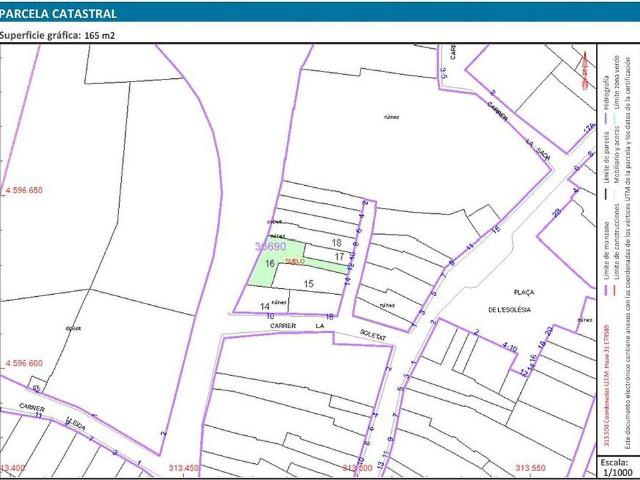Select the coordinate label 4.596.600
Viewport: 640px width, 480px height.
(24, 363)
